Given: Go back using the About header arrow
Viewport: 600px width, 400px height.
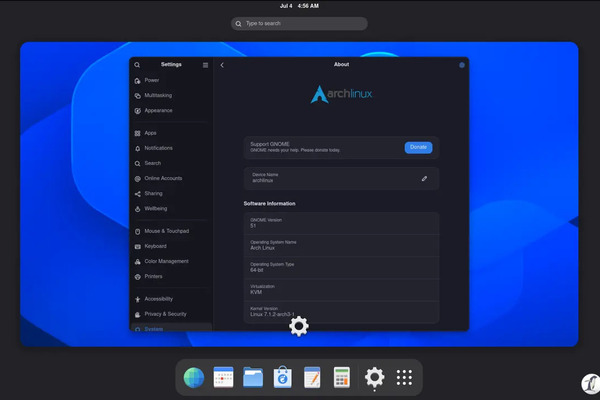Looking at the screenshot, I should (x=222, y=65).
